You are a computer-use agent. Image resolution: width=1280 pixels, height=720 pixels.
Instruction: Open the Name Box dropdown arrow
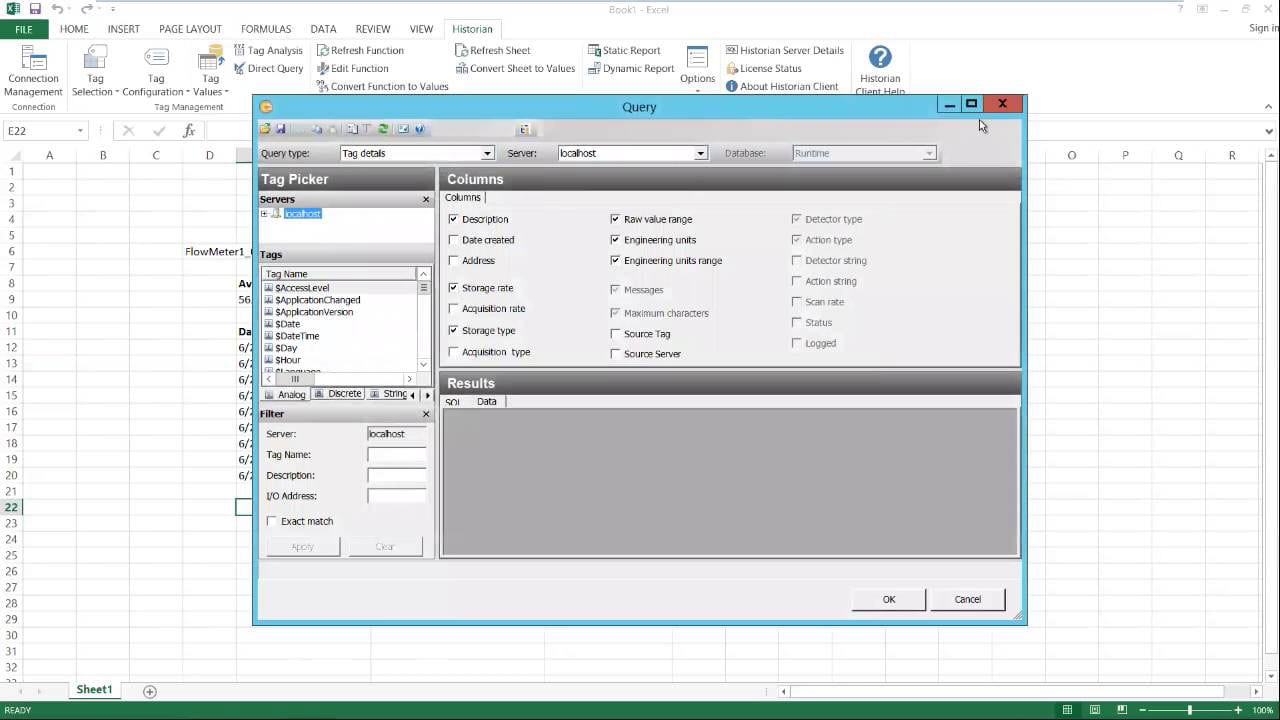click(80, 131)
